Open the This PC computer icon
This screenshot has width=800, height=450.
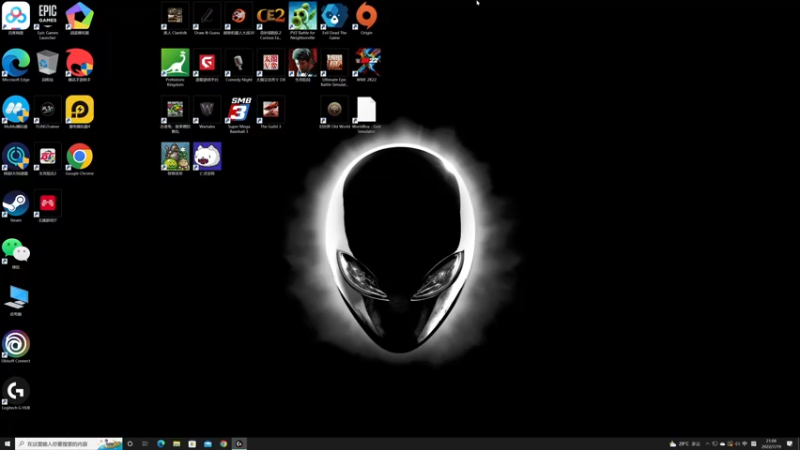(16, 298)
